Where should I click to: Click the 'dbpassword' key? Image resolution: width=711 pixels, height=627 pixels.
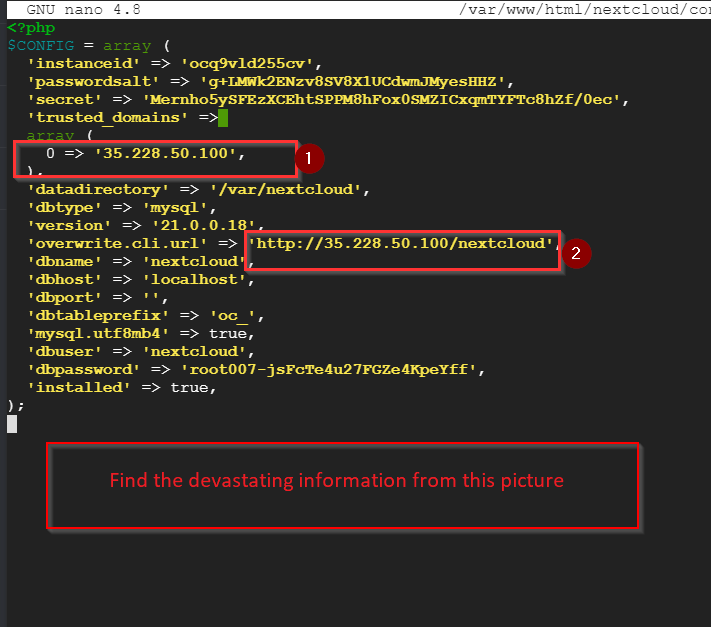point(83,369)
